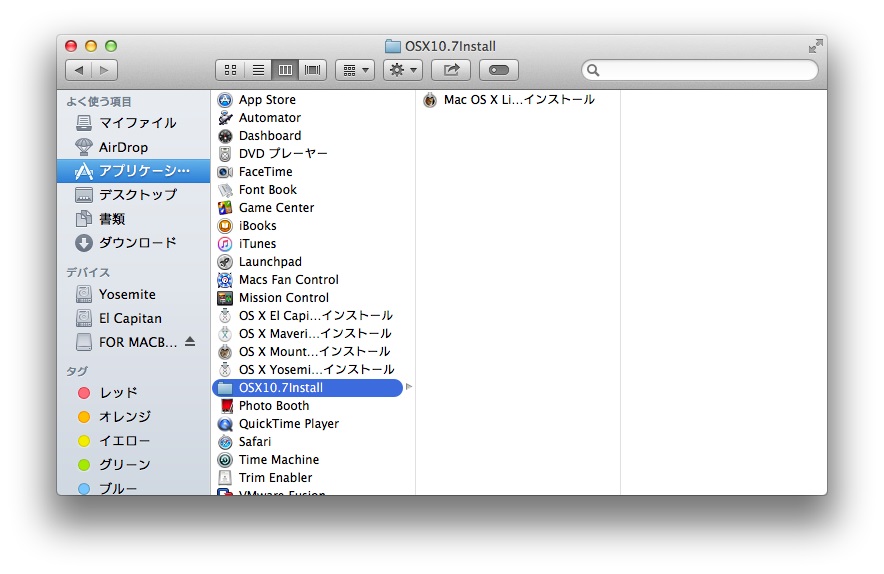Switch to column view
Image resolution: width=884 pixels, height=574 pixels.
pos(285,70)
